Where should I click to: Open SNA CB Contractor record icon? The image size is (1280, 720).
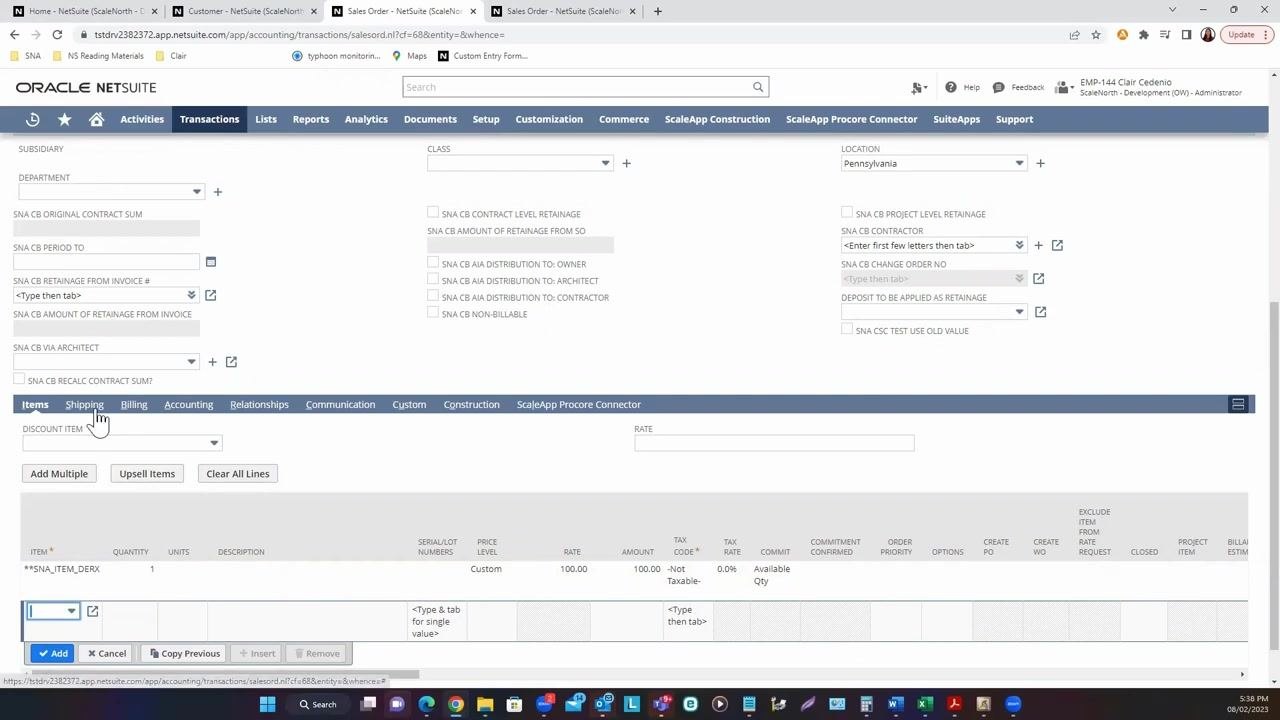point(1057,245)
